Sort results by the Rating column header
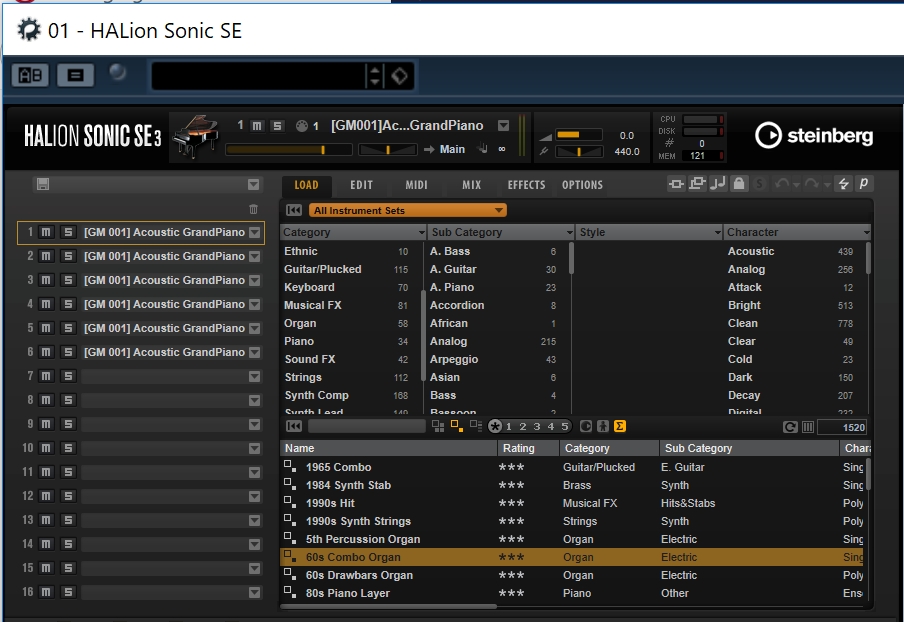Image resolution: width=904 pixels, height=622 pixels. tap(529, 448)
